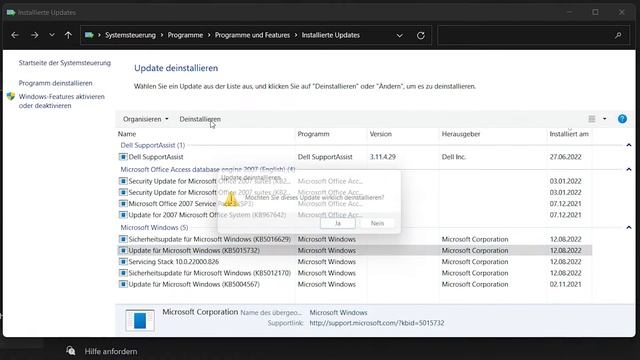This screenshot has height=360, width=640.
Task: Select Sicherheitsupdate KB5016629 row
Action: (x=354, y=240)
